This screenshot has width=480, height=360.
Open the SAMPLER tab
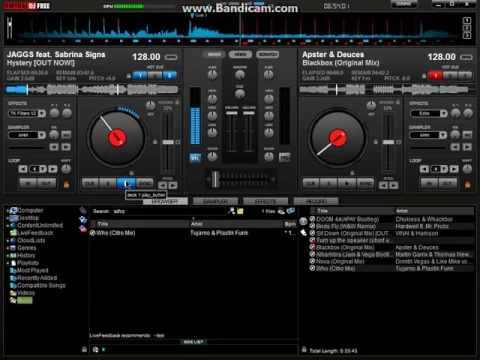coord(215,201)
